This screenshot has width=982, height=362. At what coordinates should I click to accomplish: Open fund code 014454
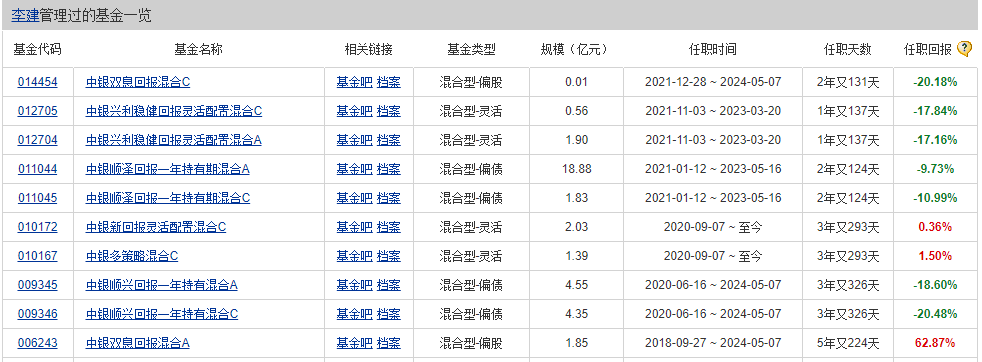coord(38,82)
